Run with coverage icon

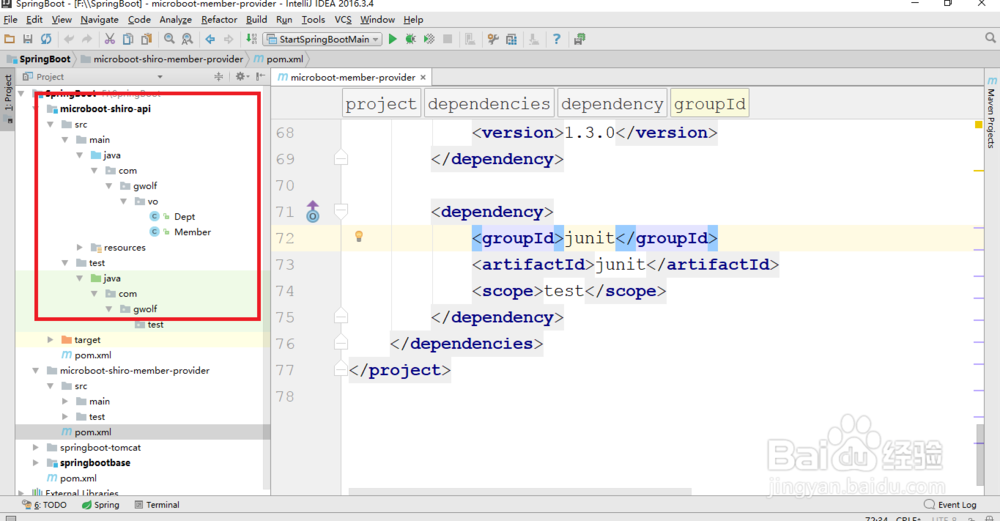coord(429,39)
